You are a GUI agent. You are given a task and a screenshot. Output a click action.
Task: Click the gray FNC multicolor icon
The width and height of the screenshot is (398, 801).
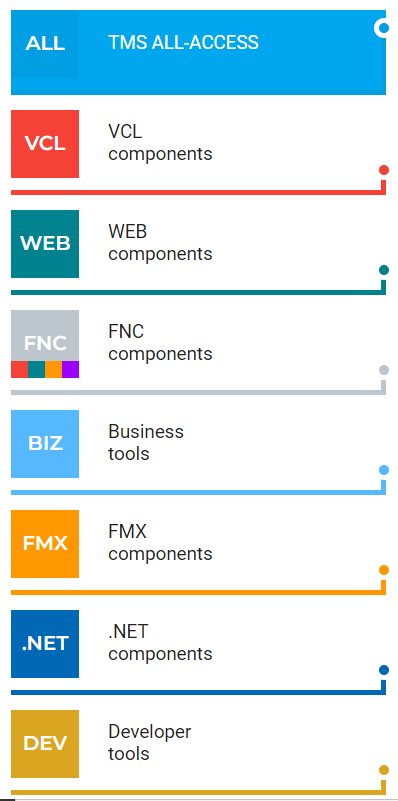click(x=45, y=344)
